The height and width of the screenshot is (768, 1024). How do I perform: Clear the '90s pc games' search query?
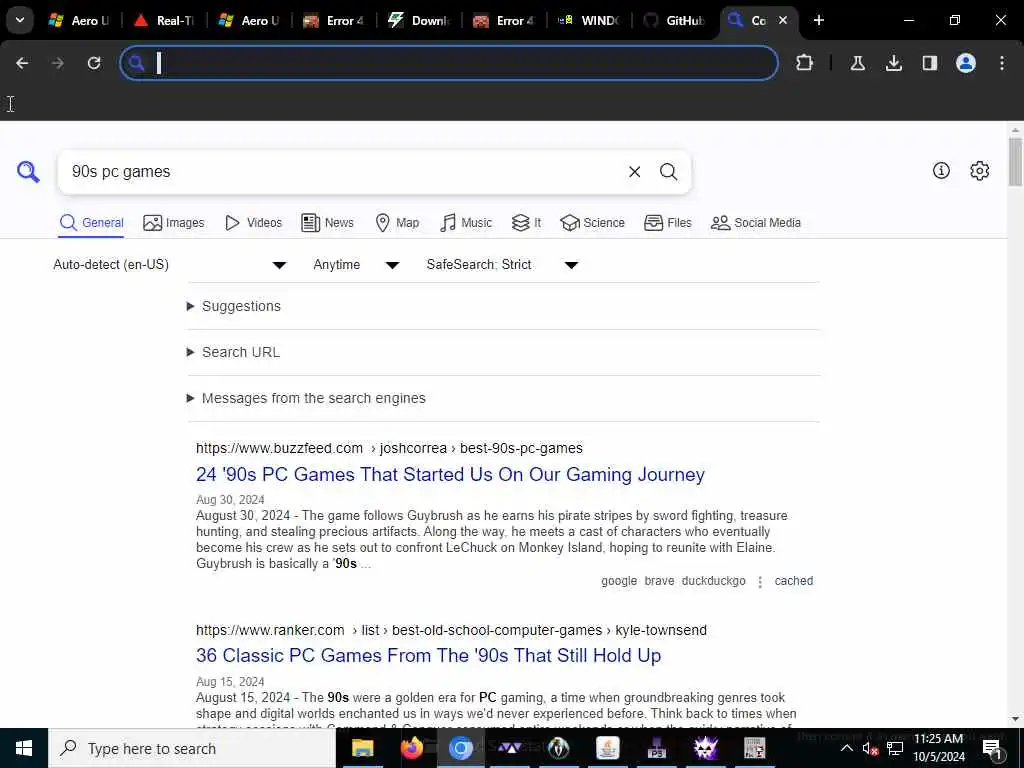[634, 172]
